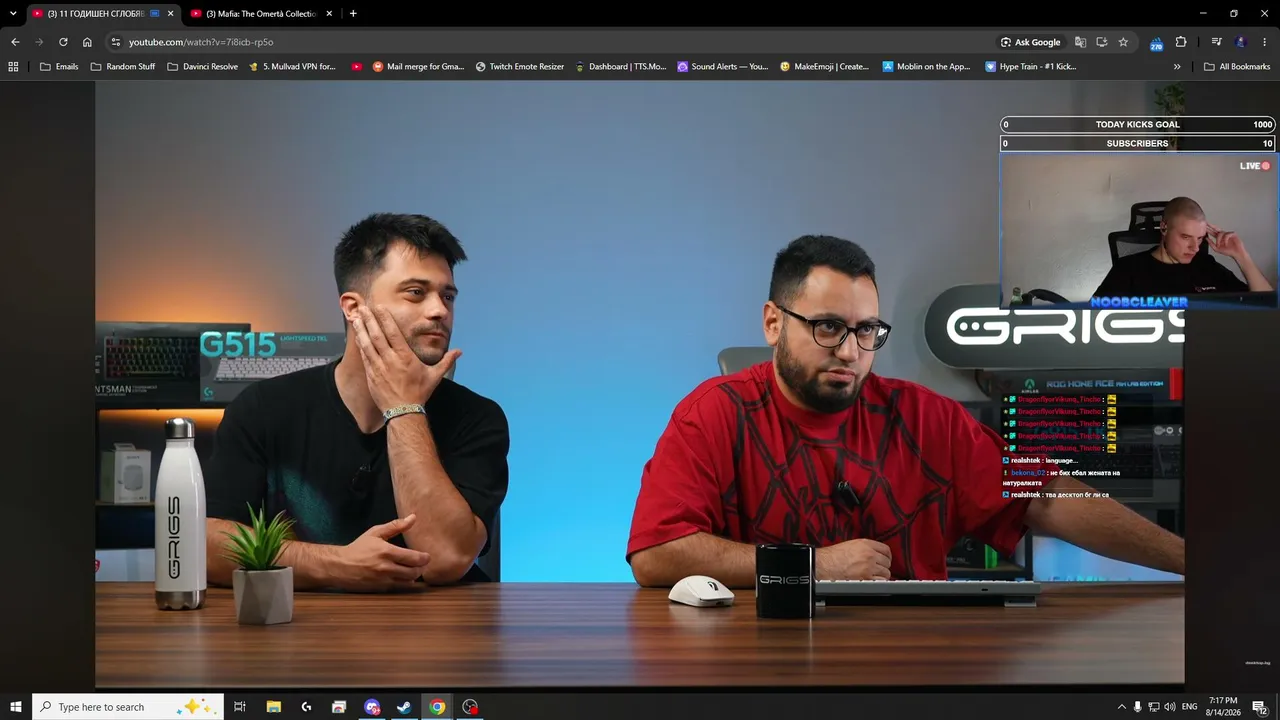1280x720 pixels.
Task: Open the microphone tray icon
Action: [x=1137, y=707]
